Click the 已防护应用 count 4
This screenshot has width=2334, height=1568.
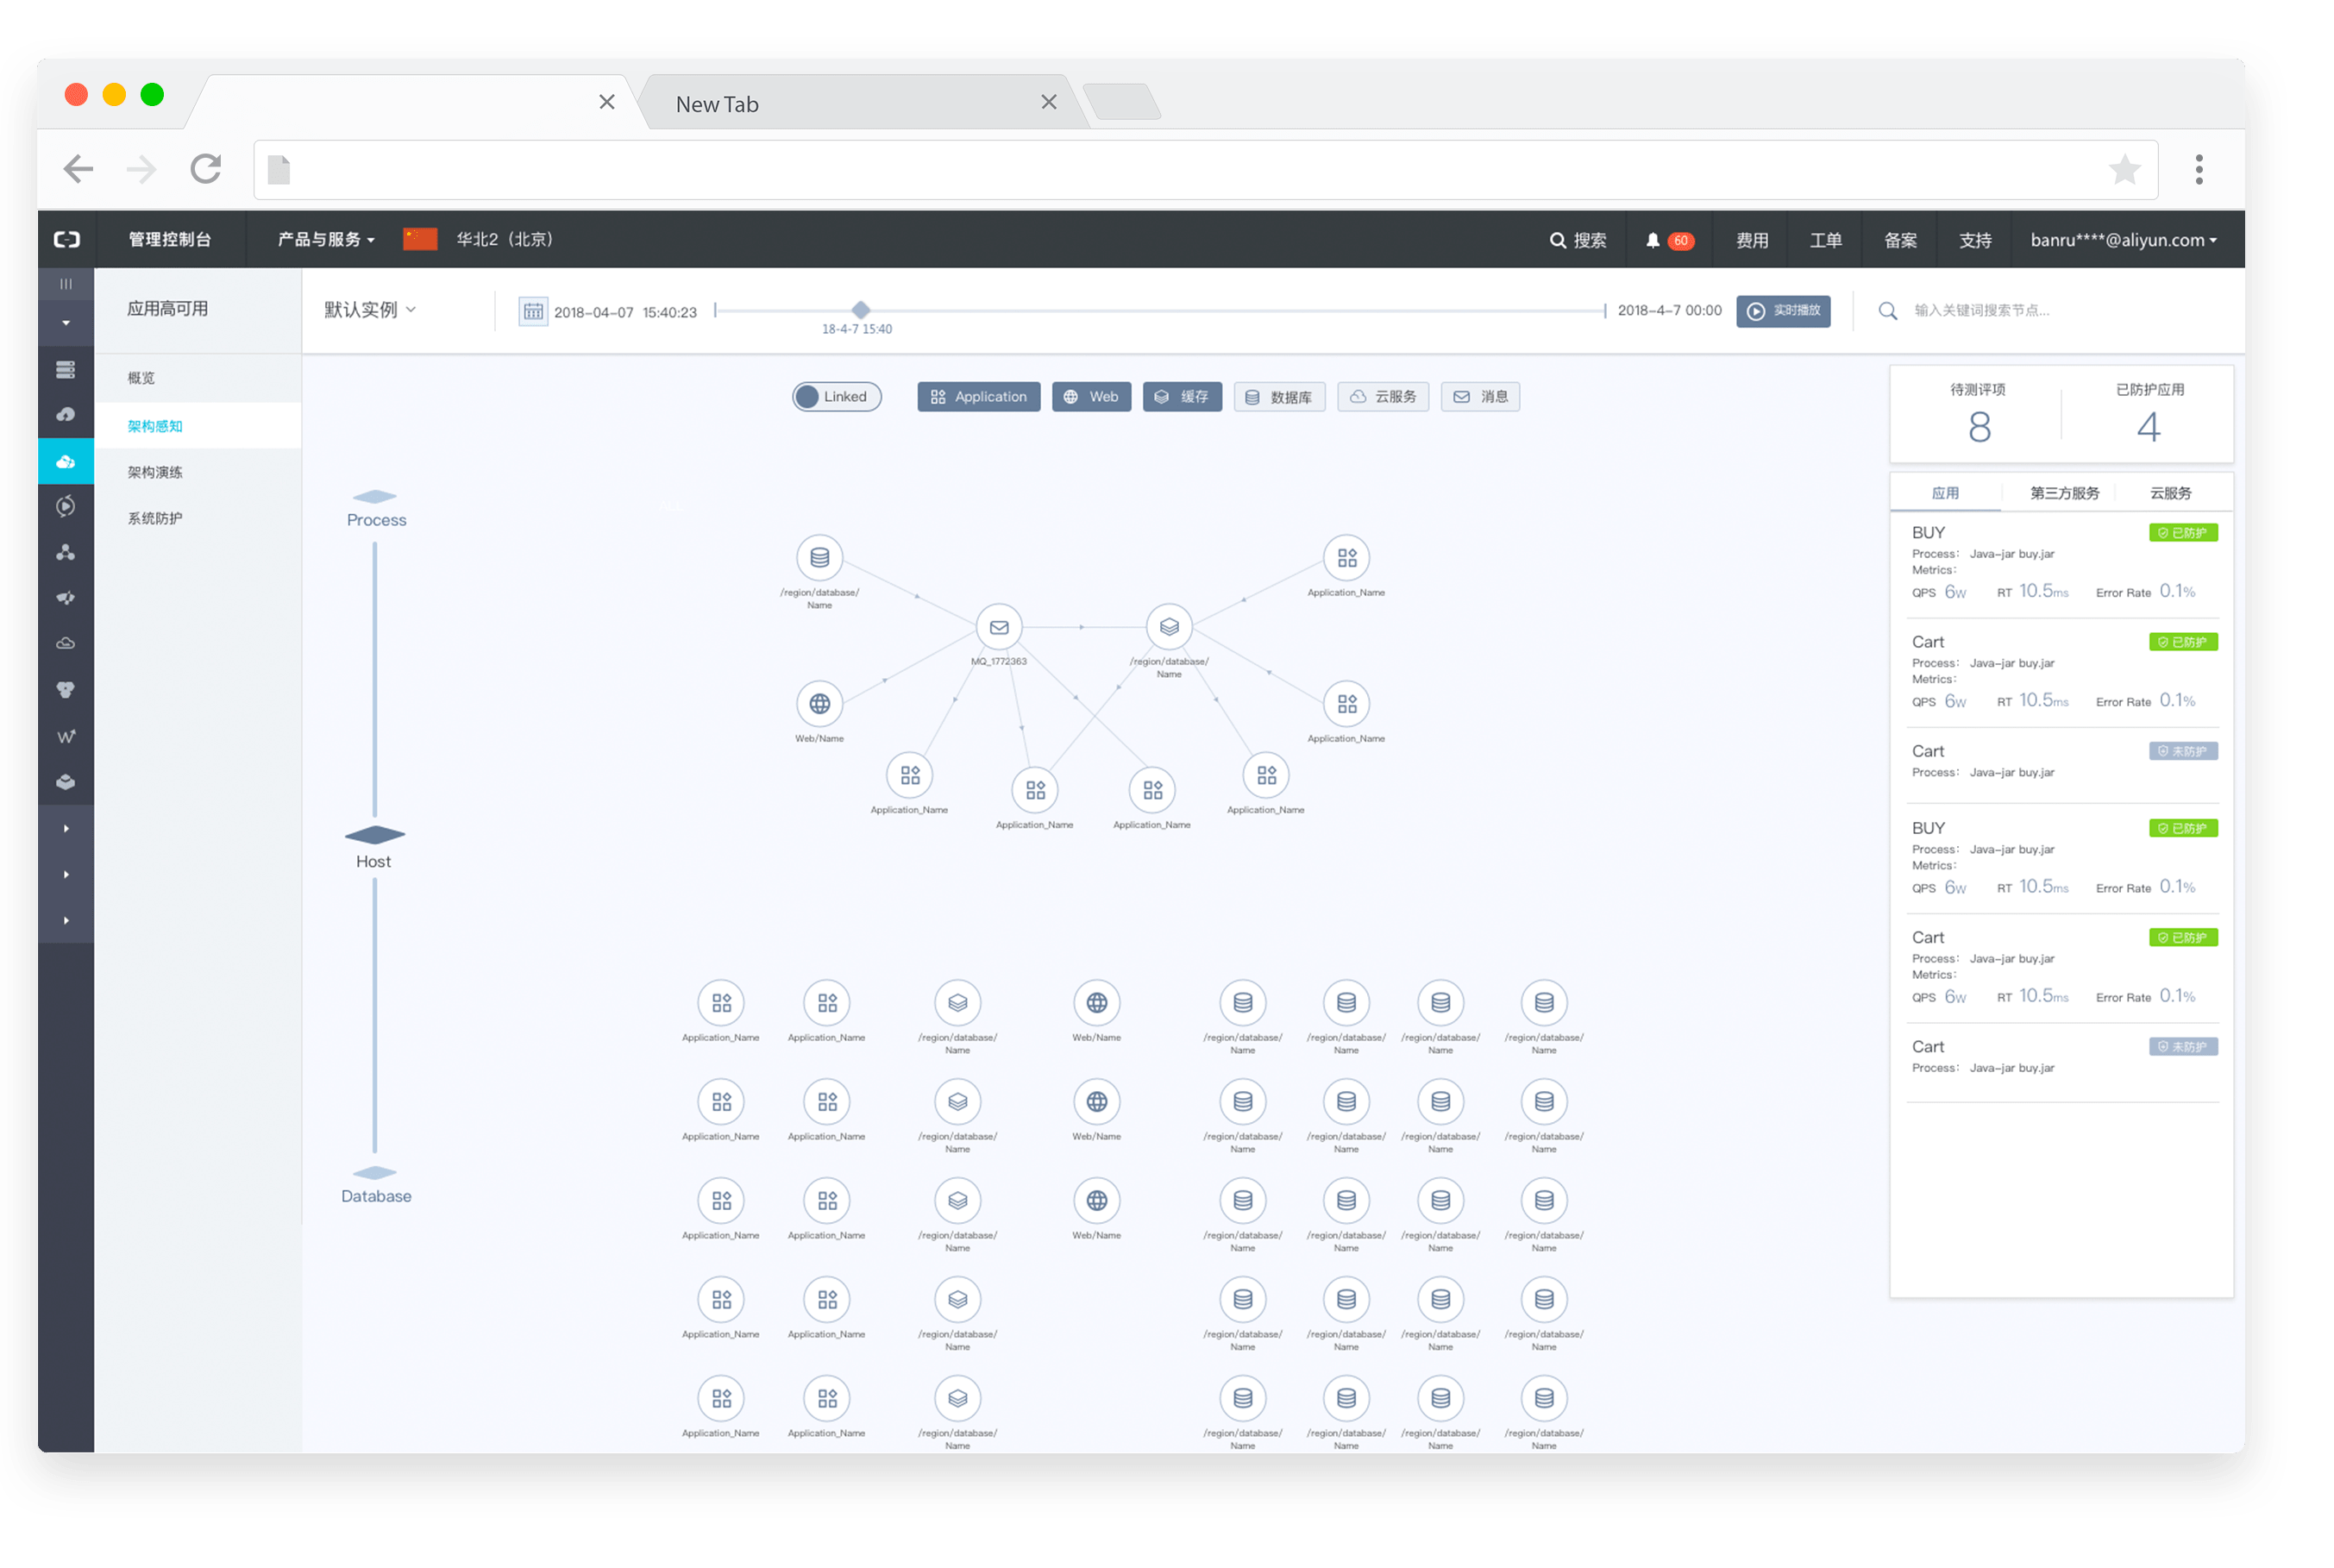2148,428
